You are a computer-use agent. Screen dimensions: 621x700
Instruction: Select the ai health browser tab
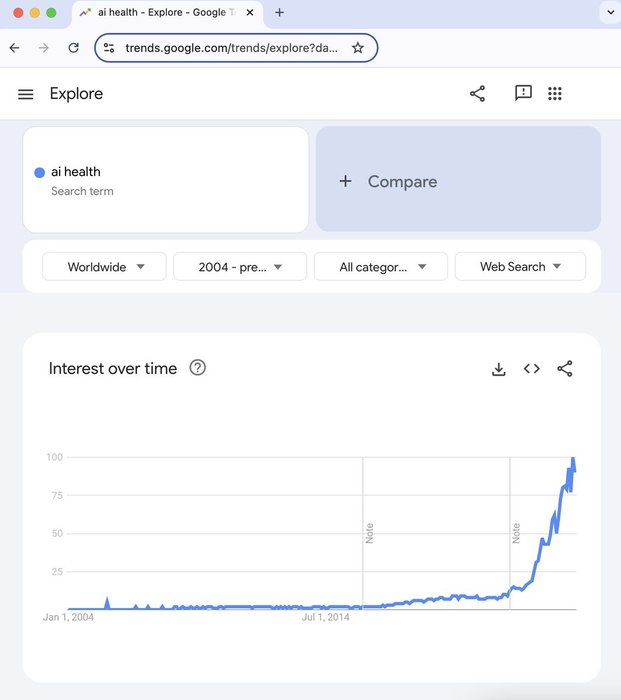pos(165,13)
